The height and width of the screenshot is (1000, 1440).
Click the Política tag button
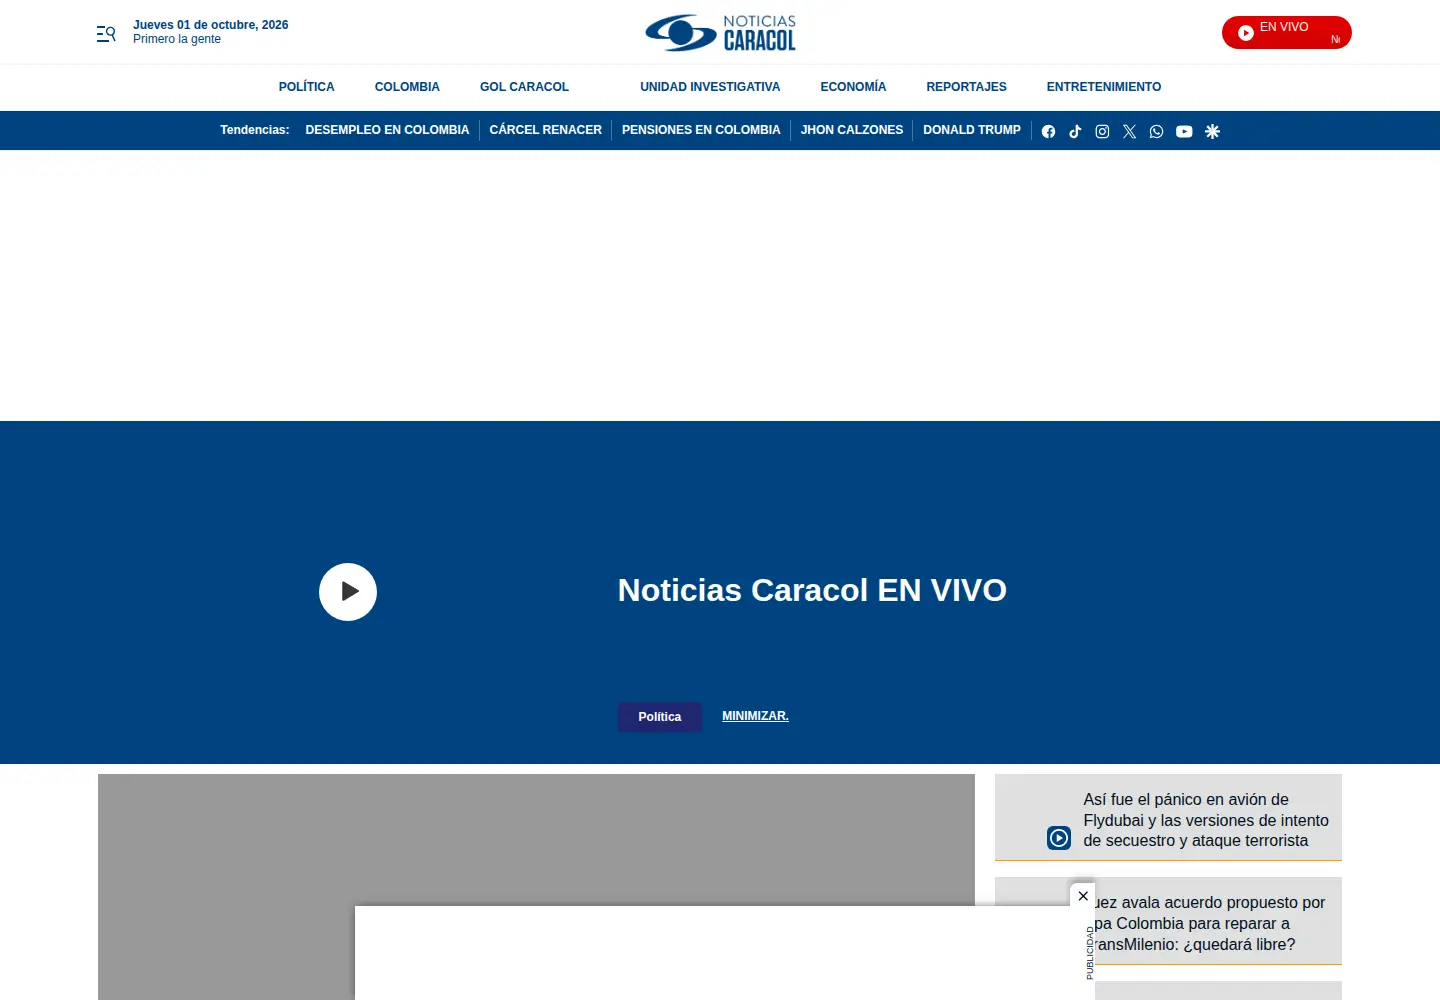(x=660, y=717)
